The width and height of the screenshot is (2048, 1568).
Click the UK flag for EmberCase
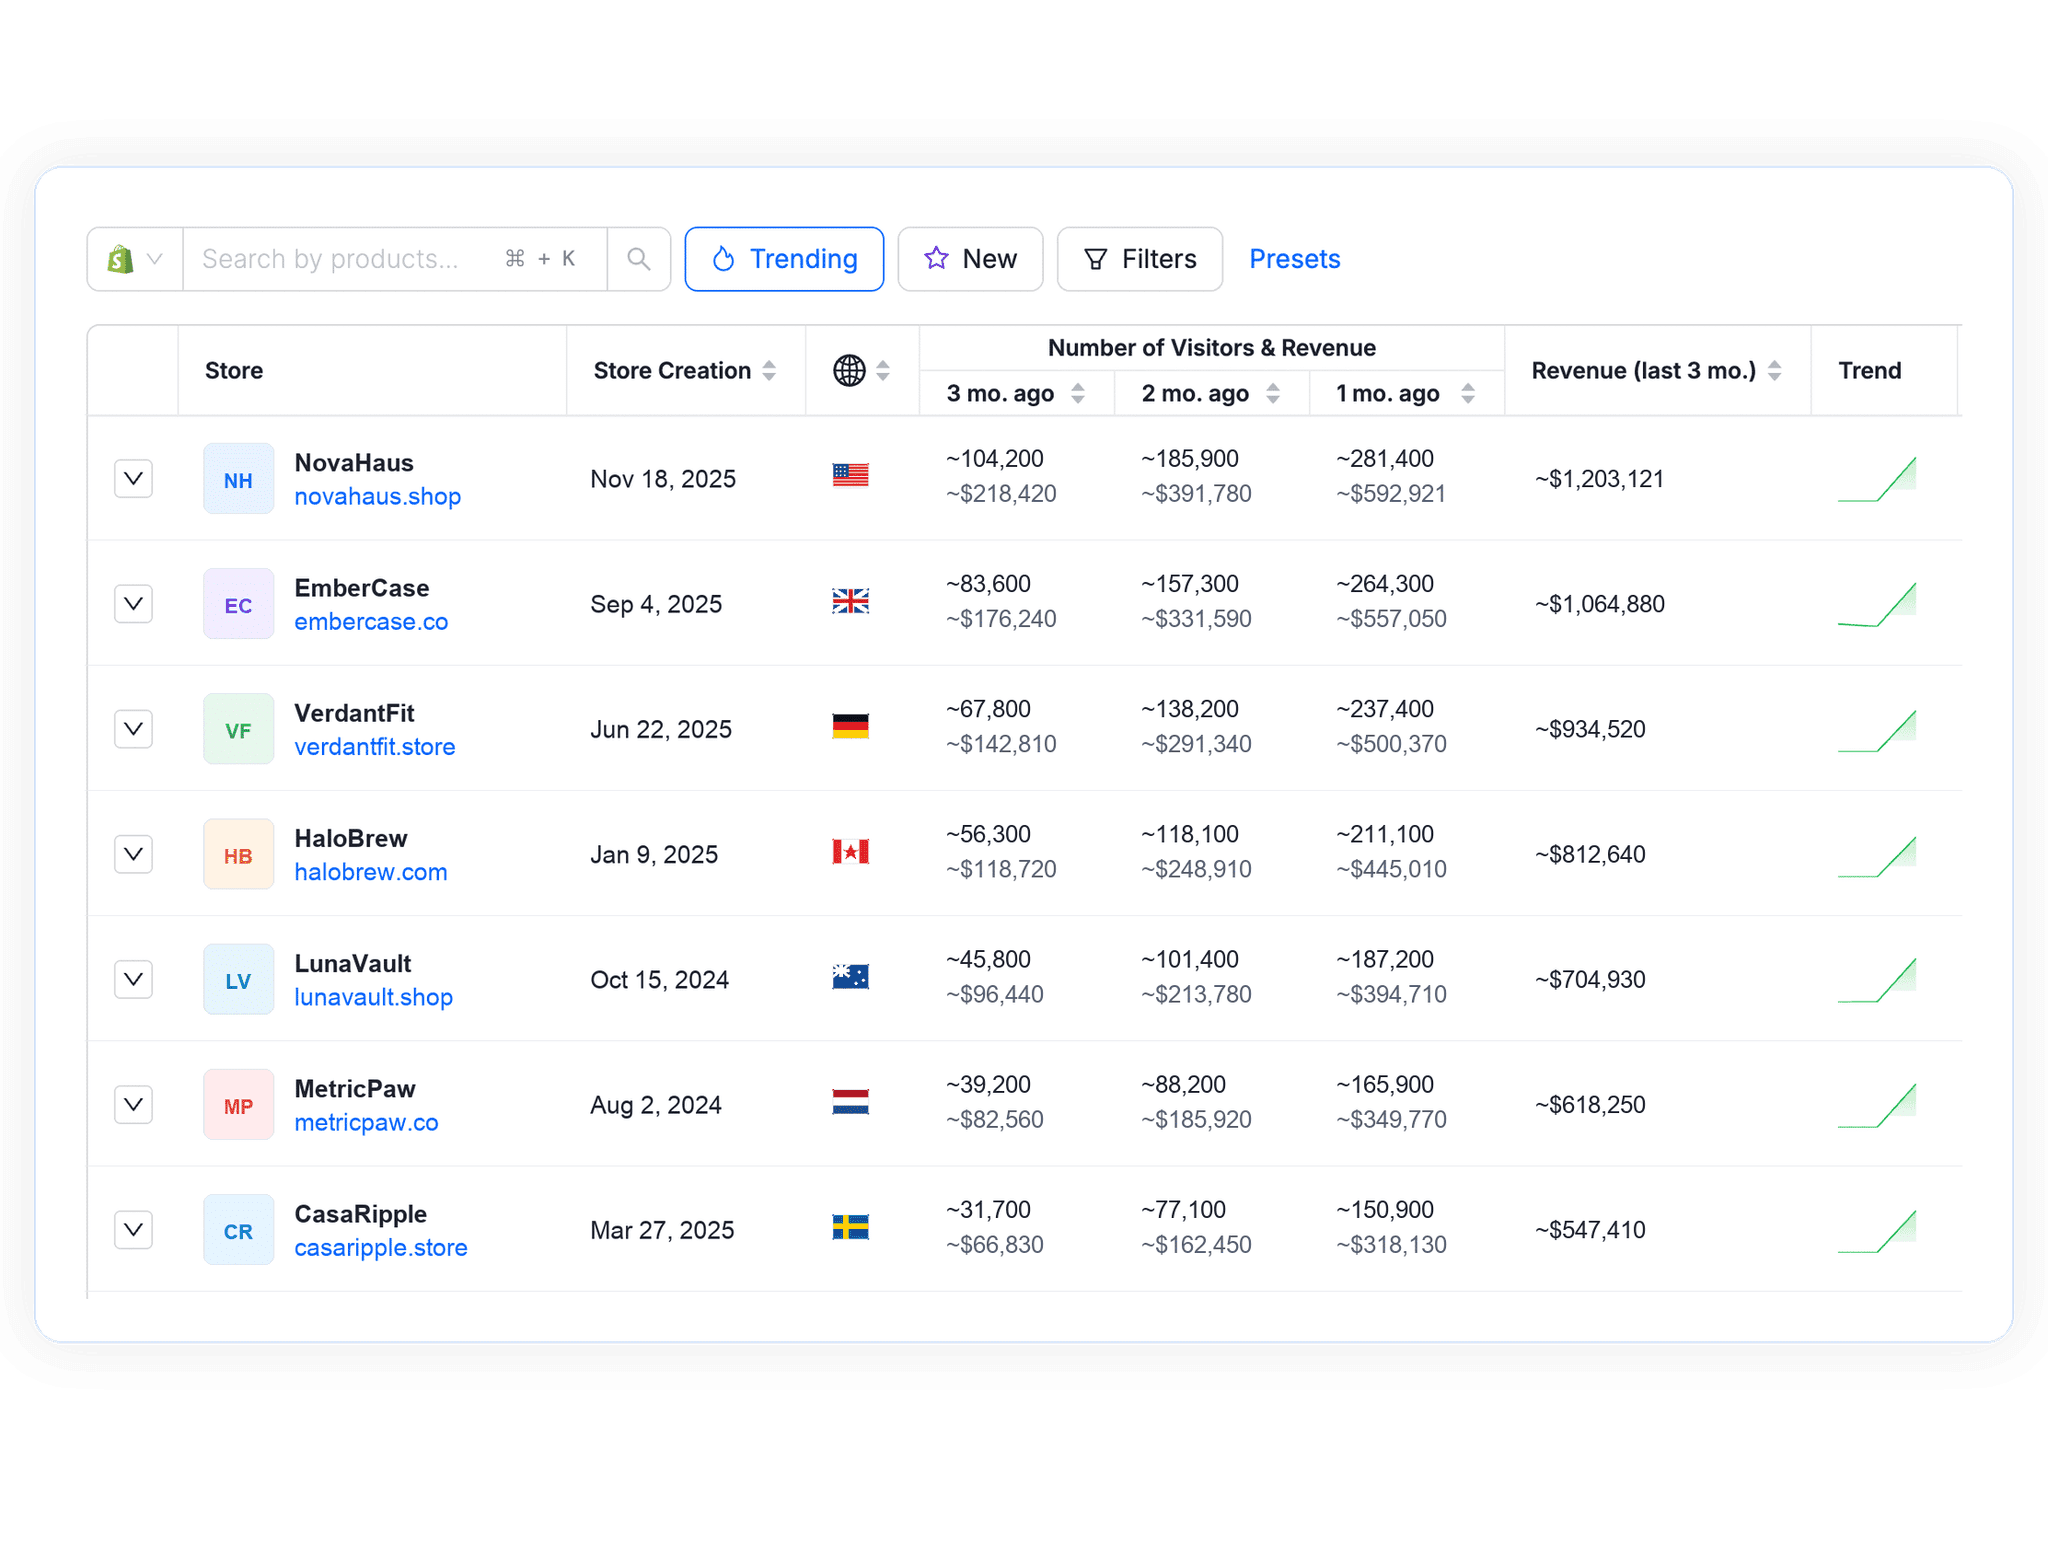coord(851,600)
